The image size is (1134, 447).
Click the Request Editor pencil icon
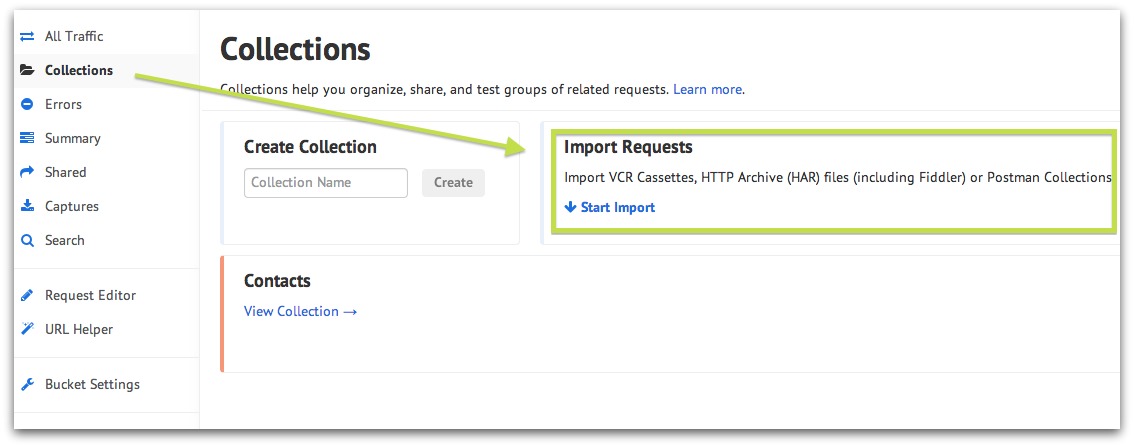pyautogui.click(x=27, y=295)
